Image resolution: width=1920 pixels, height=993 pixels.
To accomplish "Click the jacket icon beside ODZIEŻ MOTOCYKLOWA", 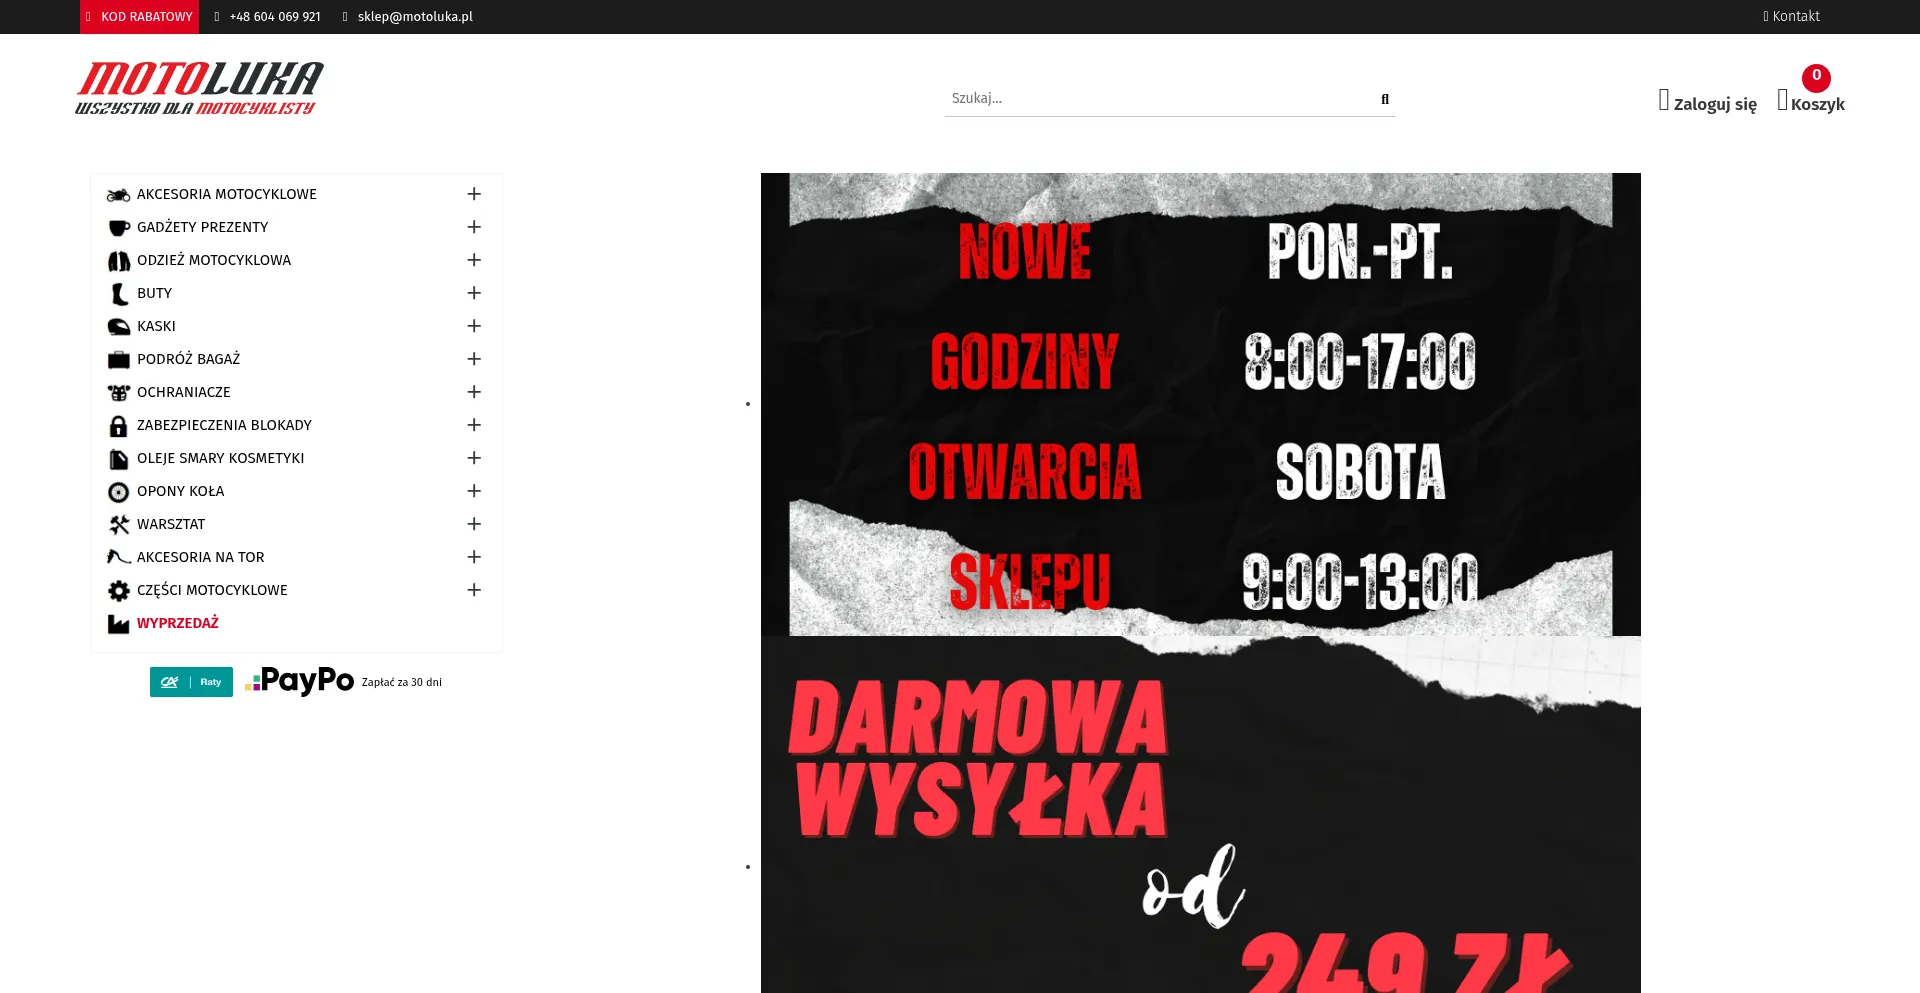I will pyautogui.click(x=118, y=261).
